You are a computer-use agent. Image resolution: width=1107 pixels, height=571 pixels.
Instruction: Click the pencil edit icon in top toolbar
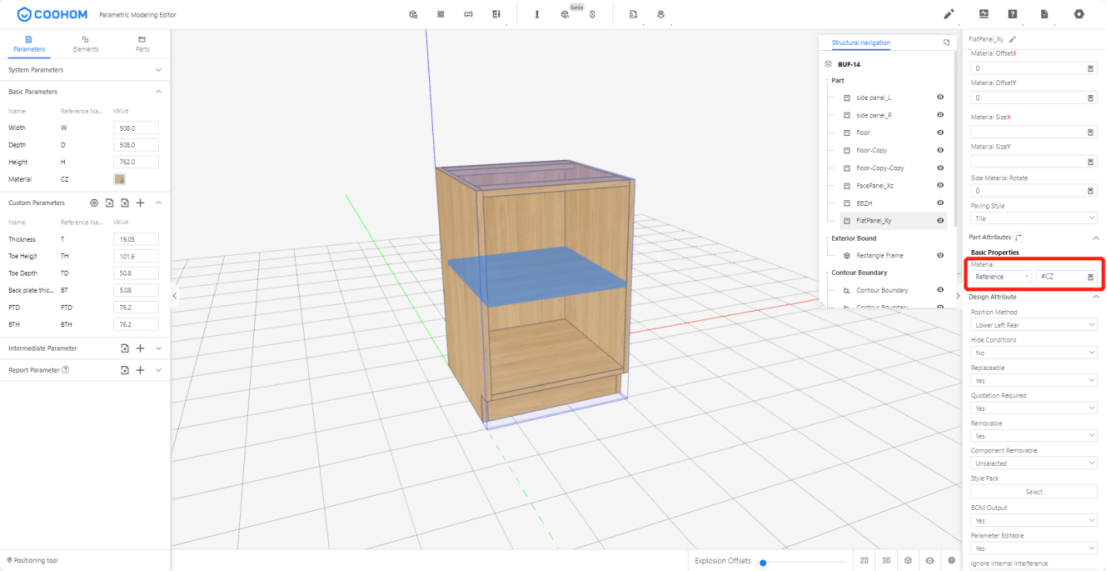[949, 14]
